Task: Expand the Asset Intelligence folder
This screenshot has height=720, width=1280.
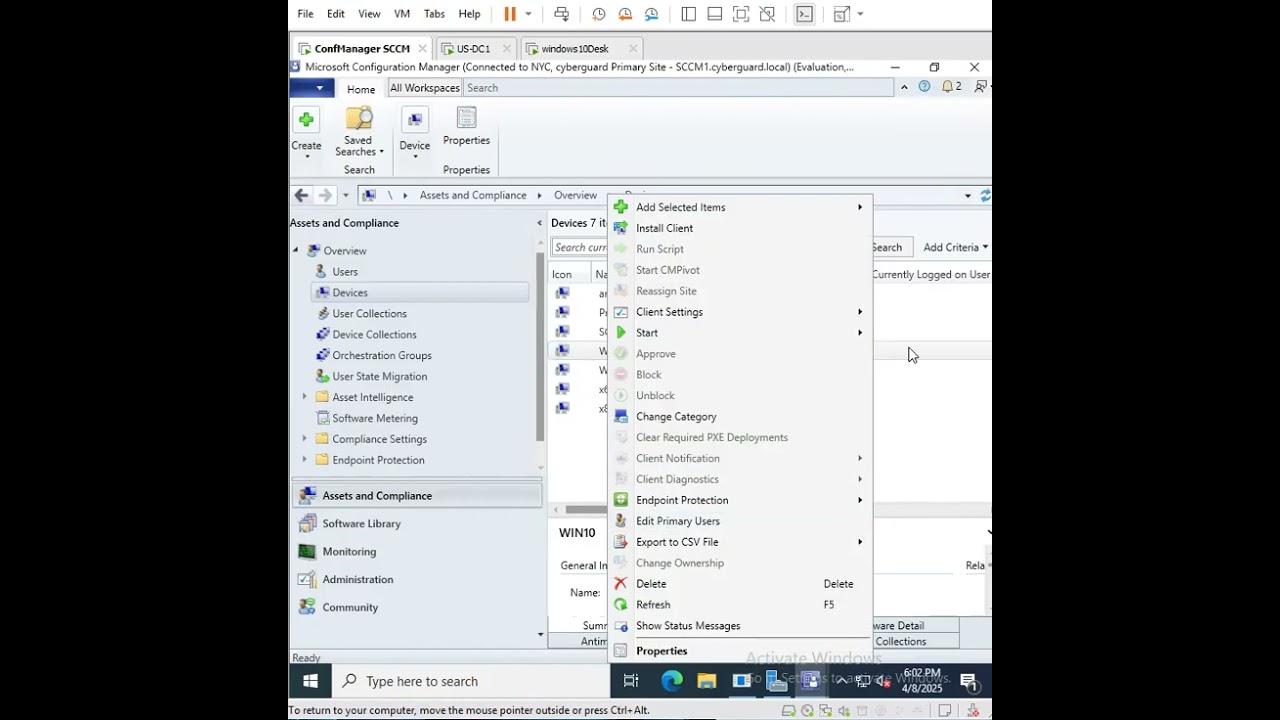Action: [x=305, y=397]
